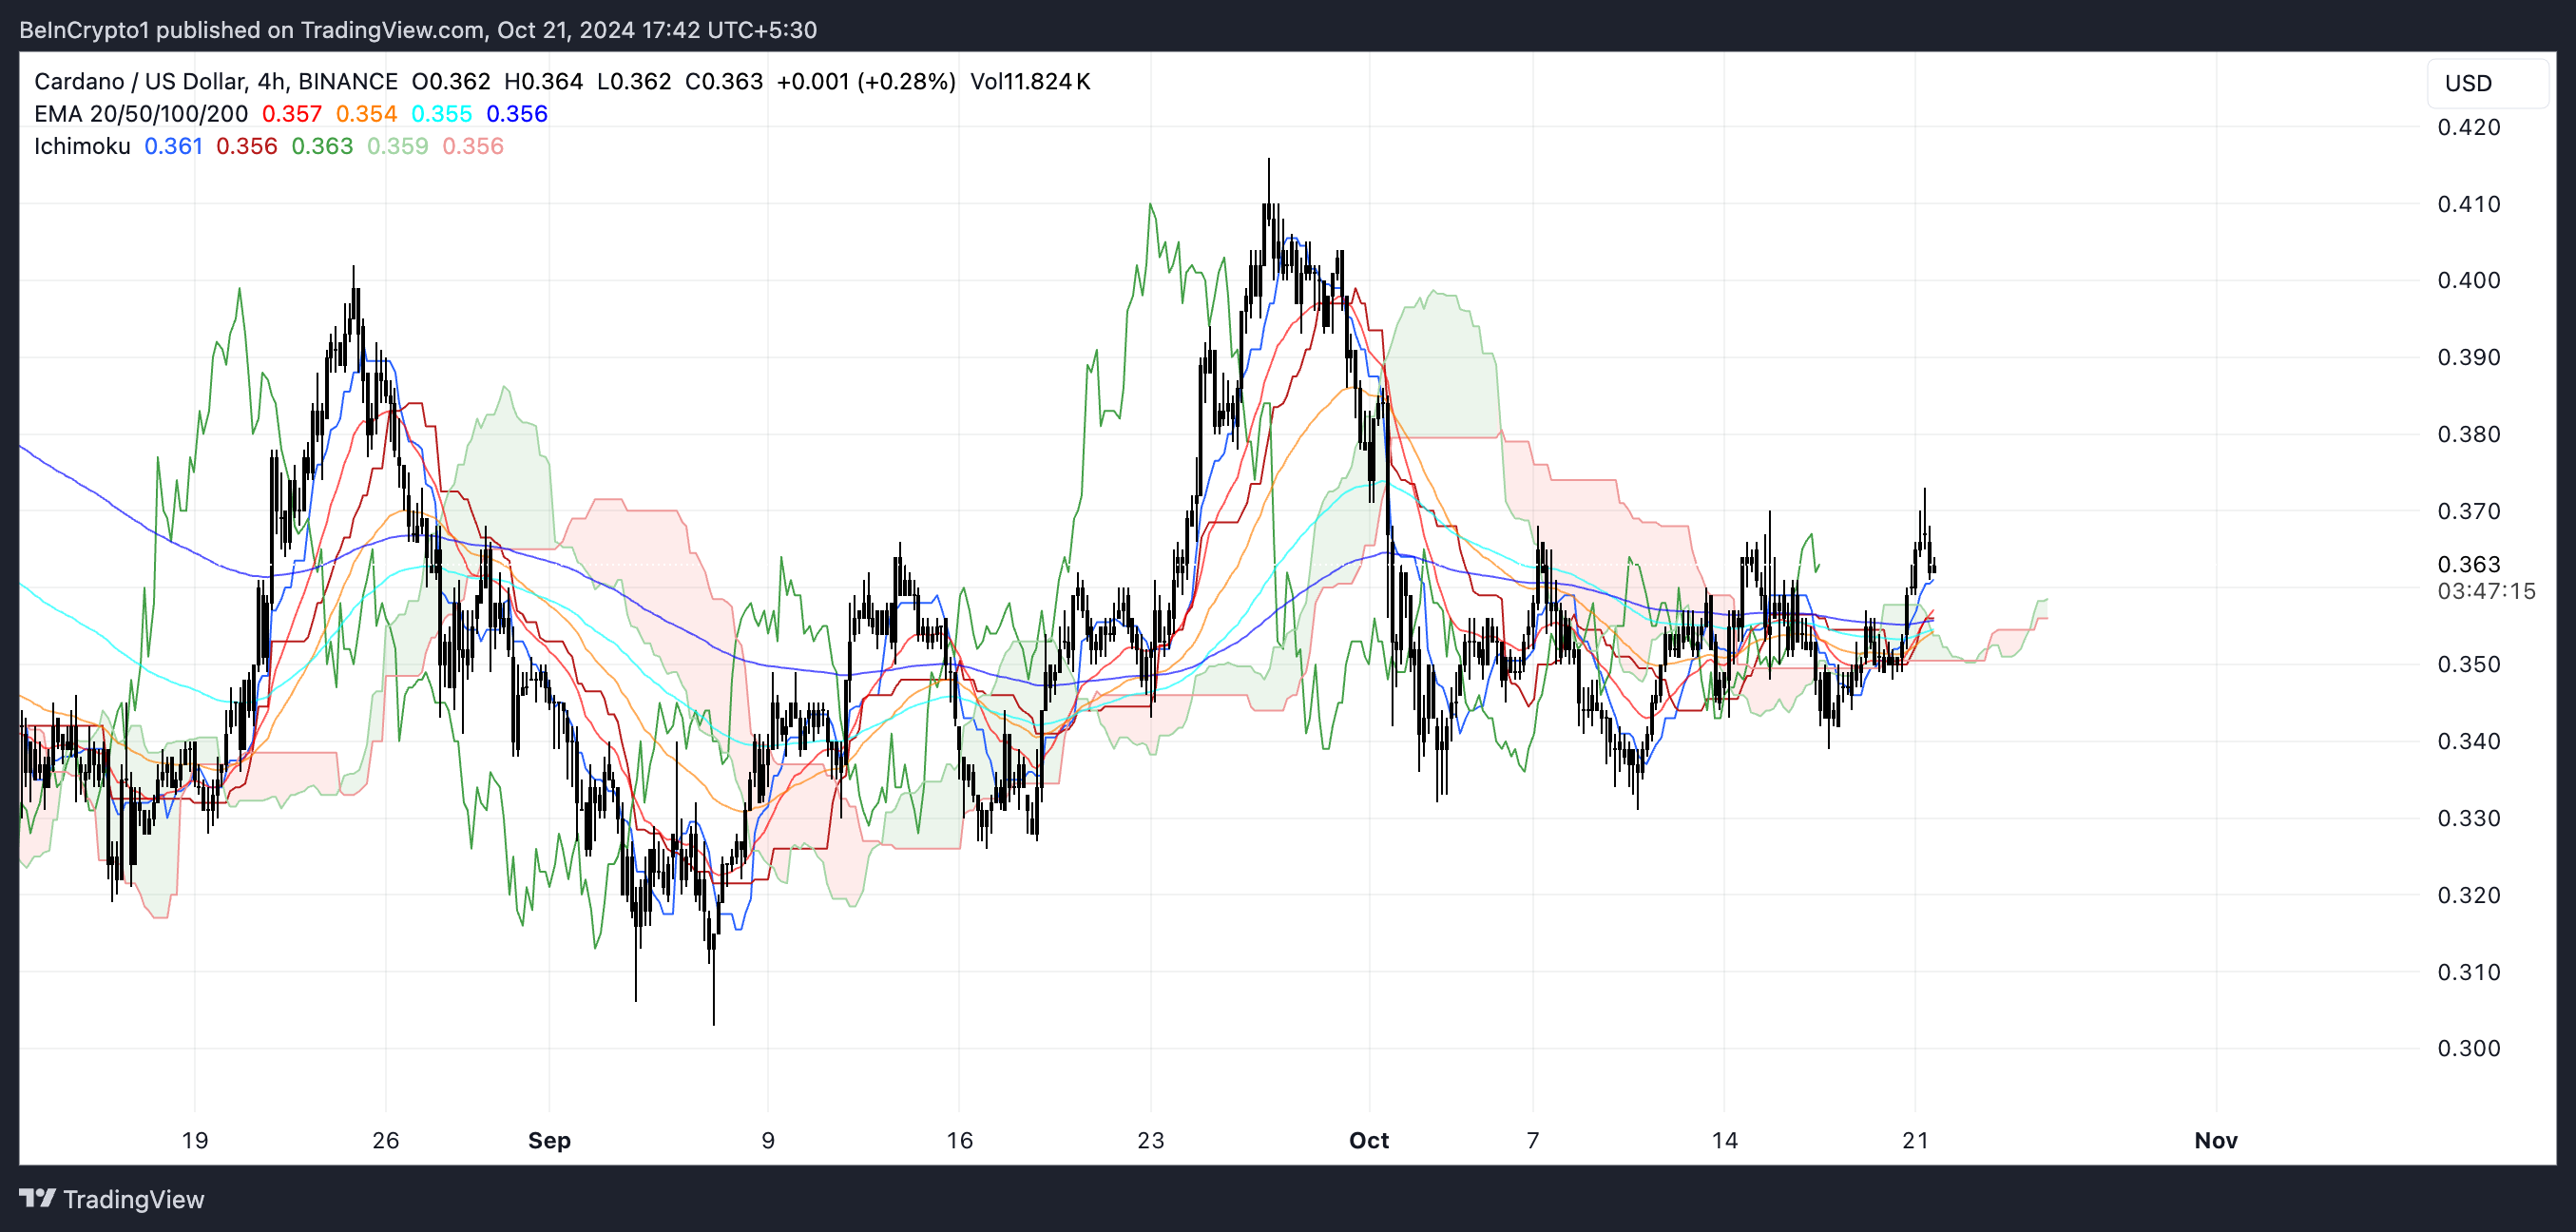Click the TradingView text link at bottom
The height and width of the screenshot is (1232, 2576).
pyautogui.click(x=133, y=1199)
